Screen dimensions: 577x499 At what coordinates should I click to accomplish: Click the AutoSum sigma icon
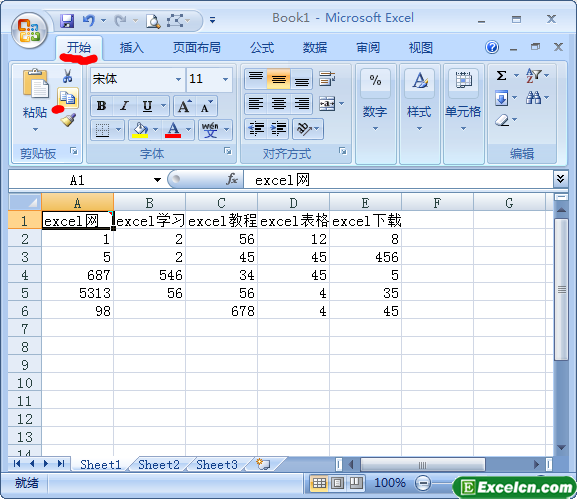pos(501,76)
